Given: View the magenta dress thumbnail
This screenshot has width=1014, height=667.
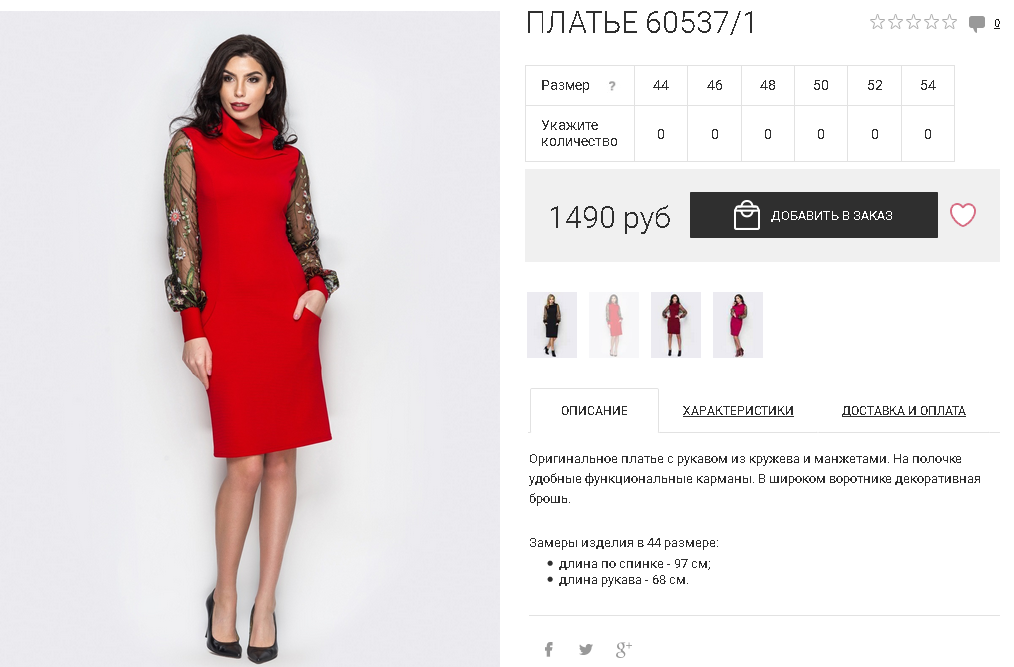Looking at the screenshot, I should click(738, 325).
